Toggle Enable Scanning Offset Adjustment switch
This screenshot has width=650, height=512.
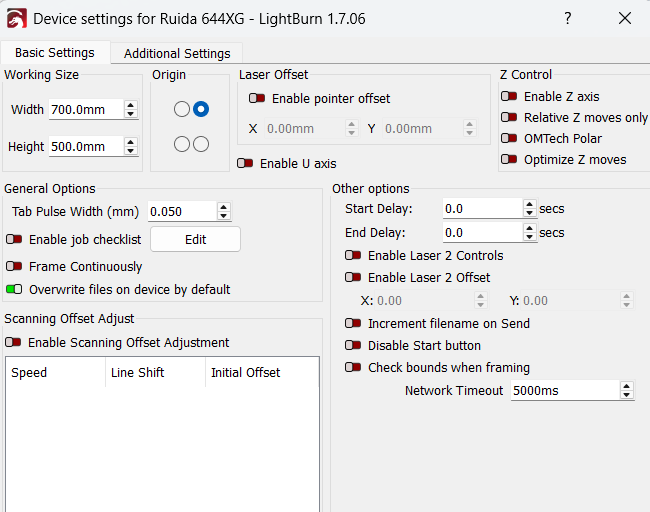point(13,342)
